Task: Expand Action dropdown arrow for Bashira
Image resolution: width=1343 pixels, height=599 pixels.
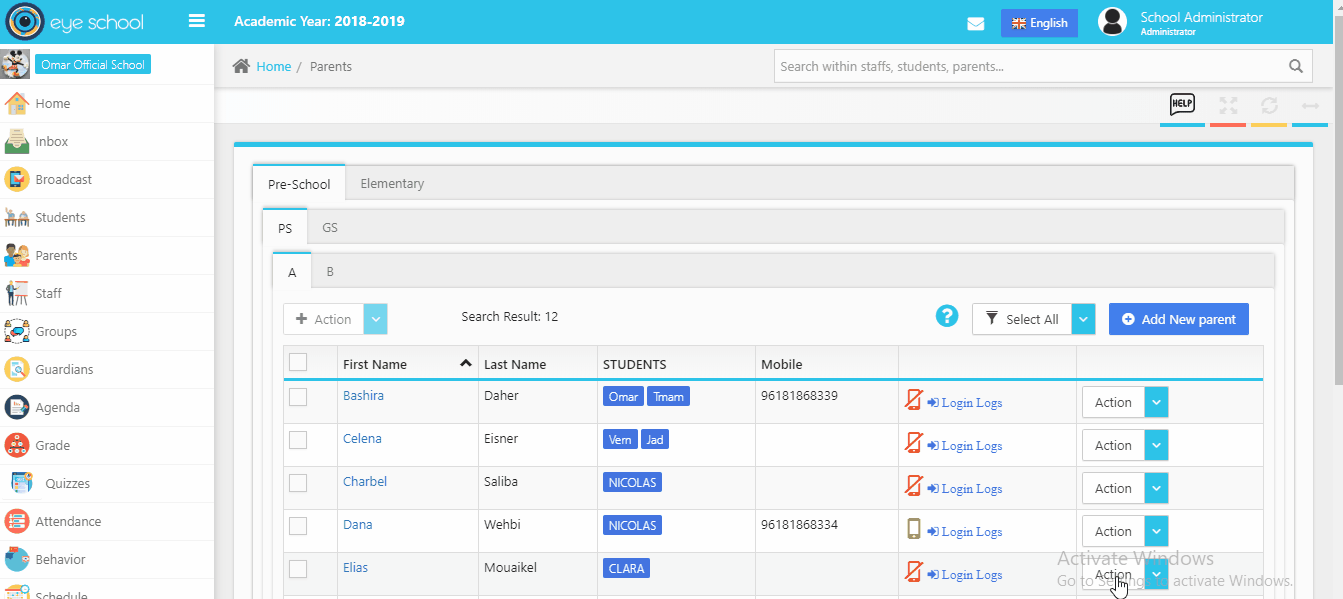Action: pos(1156,402)
